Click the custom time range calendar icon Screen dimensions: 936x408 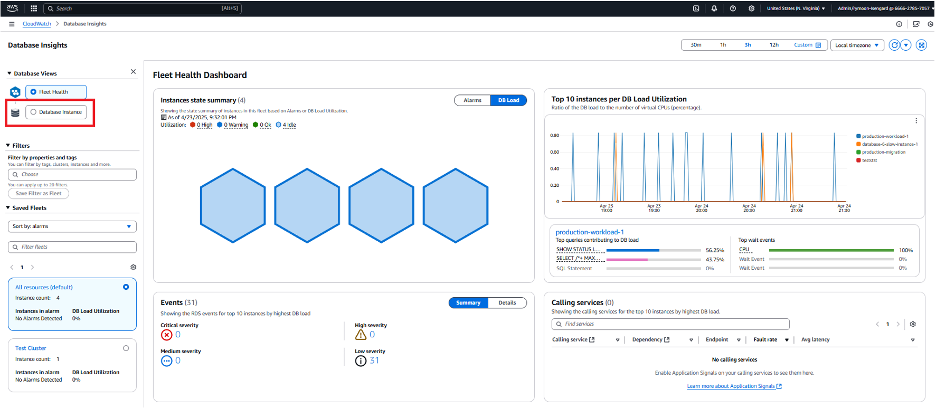[818, 45]
